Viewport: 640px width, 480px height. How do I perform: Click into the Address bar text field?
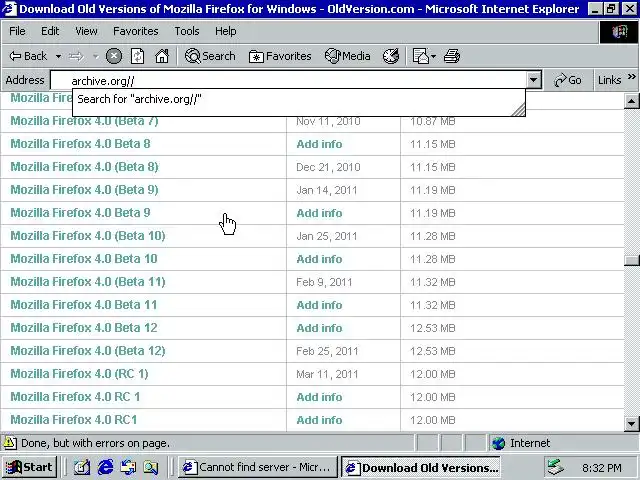[x=289, y=80]
